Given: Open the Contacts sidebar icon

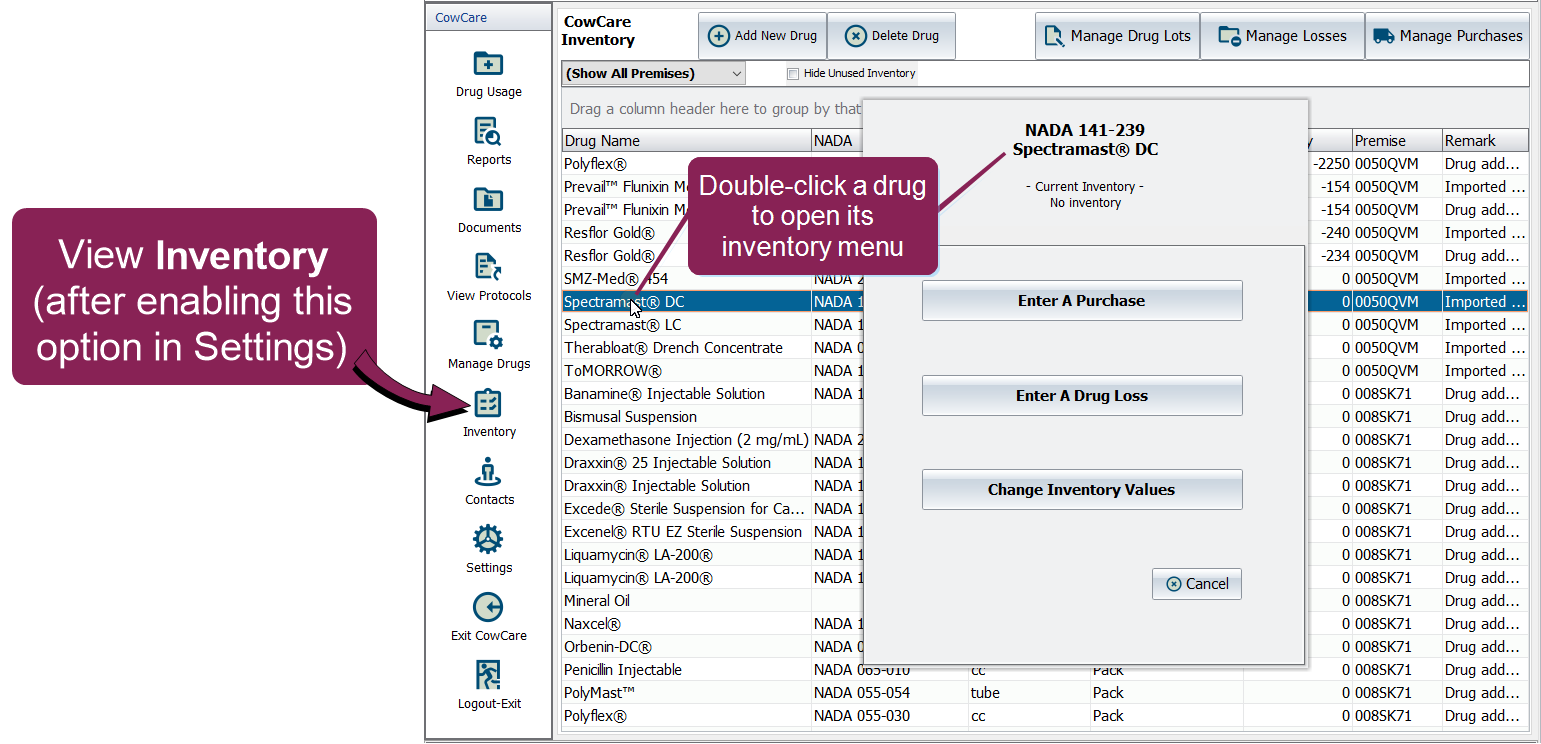Looking at the screenshot, I should [x=488, y=472].
